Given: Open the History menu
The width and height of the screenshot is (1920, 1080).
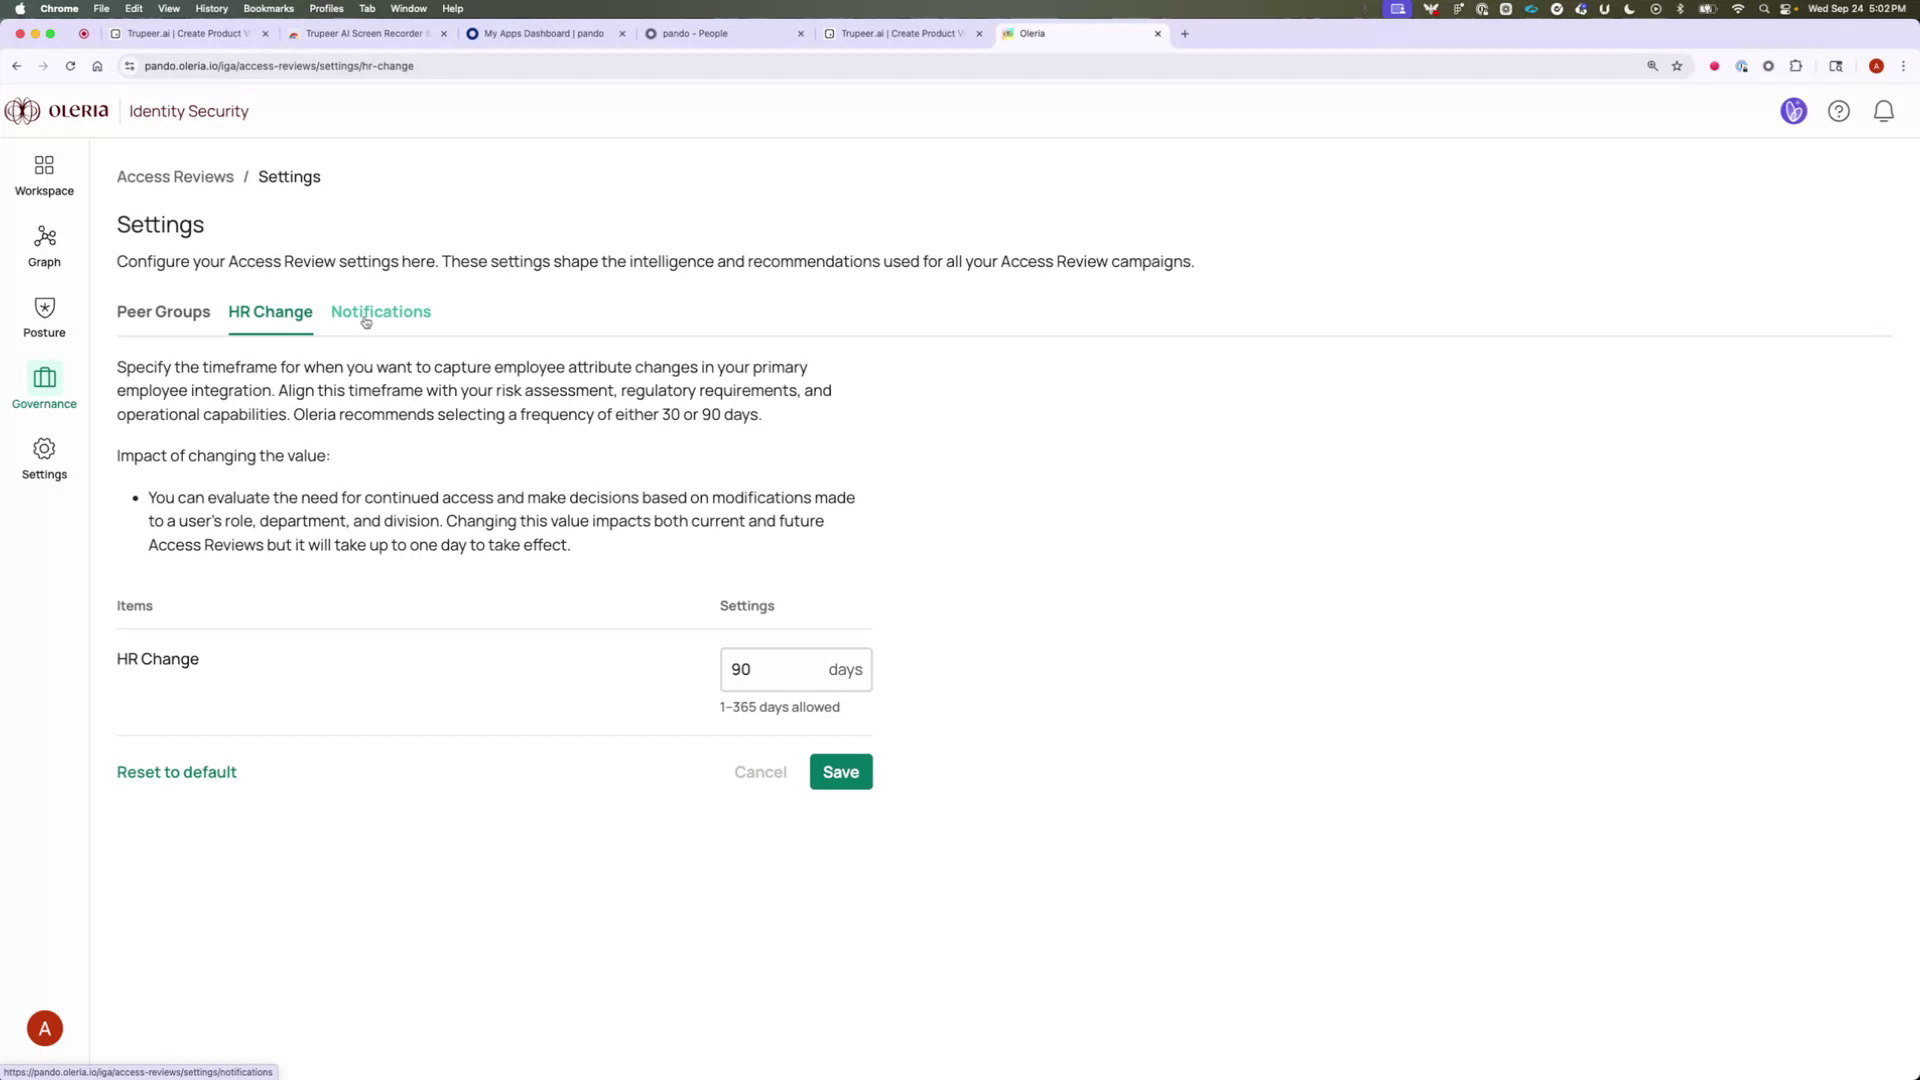Looking at the screenshot, I should click(210, 8).
